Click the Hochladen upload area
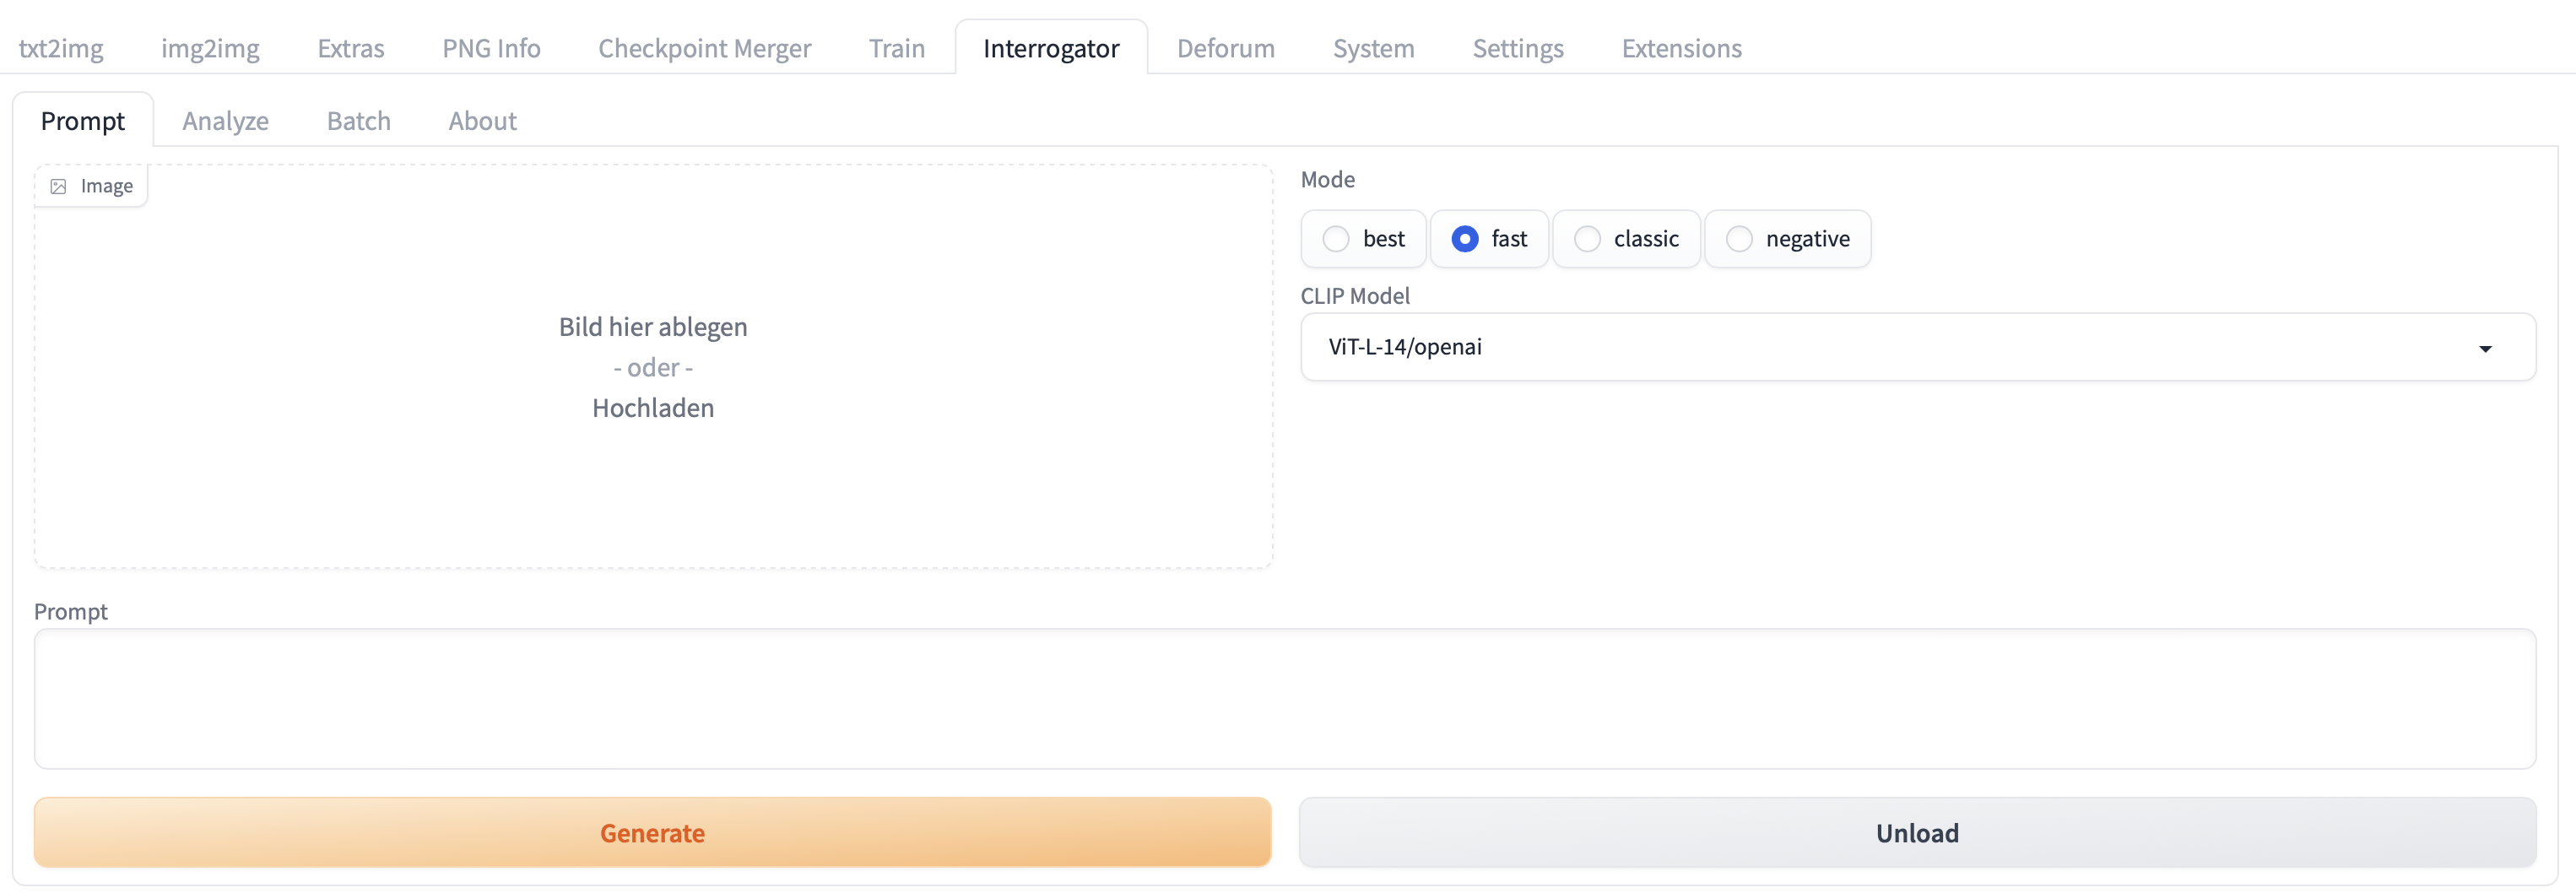The image size is (2576, 893). point(652,407)
